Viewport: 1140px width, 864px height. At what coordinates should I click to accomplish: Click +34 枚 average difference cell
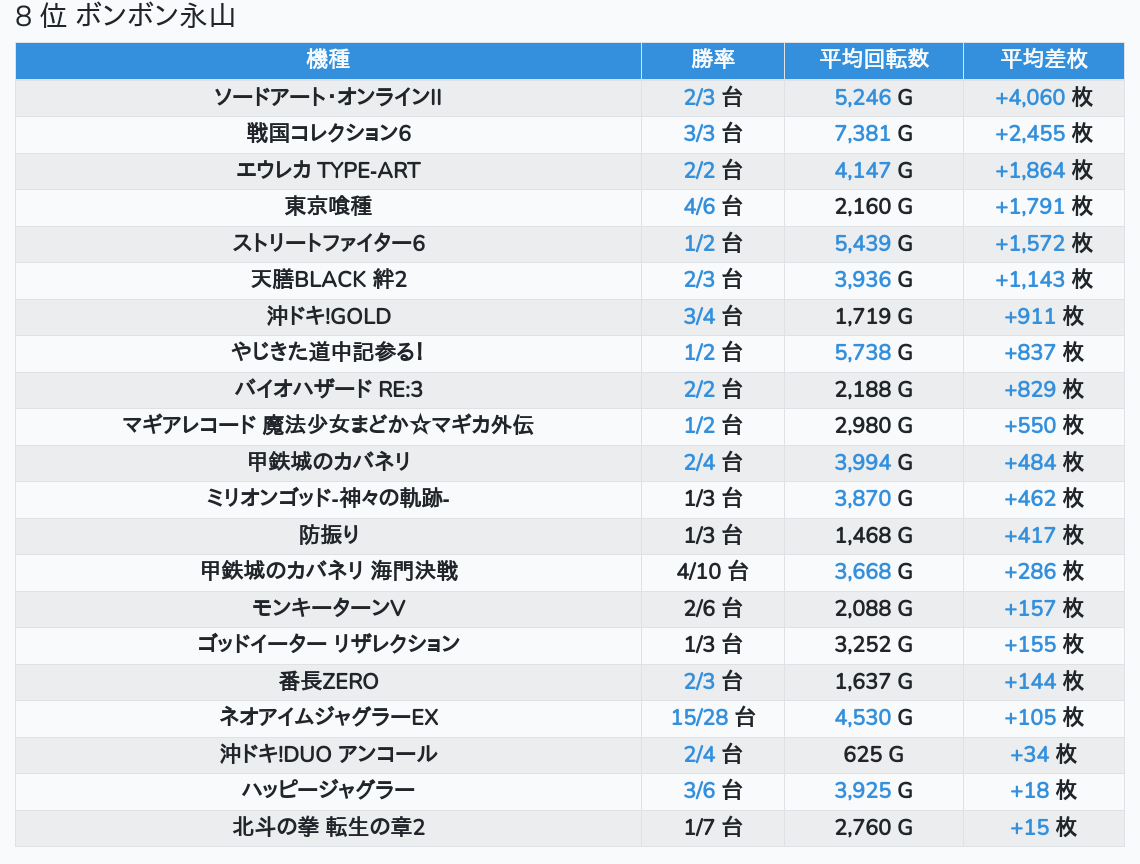(1043, 754)
